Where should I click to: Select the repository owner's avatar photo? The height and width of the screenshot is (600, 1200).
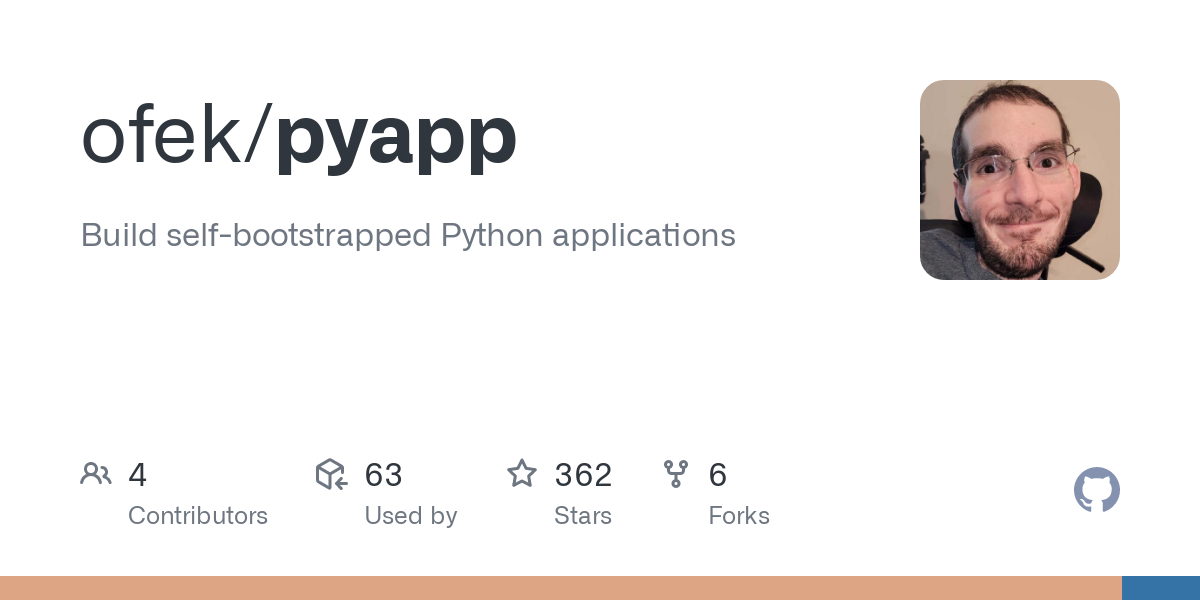[1020, 180]
